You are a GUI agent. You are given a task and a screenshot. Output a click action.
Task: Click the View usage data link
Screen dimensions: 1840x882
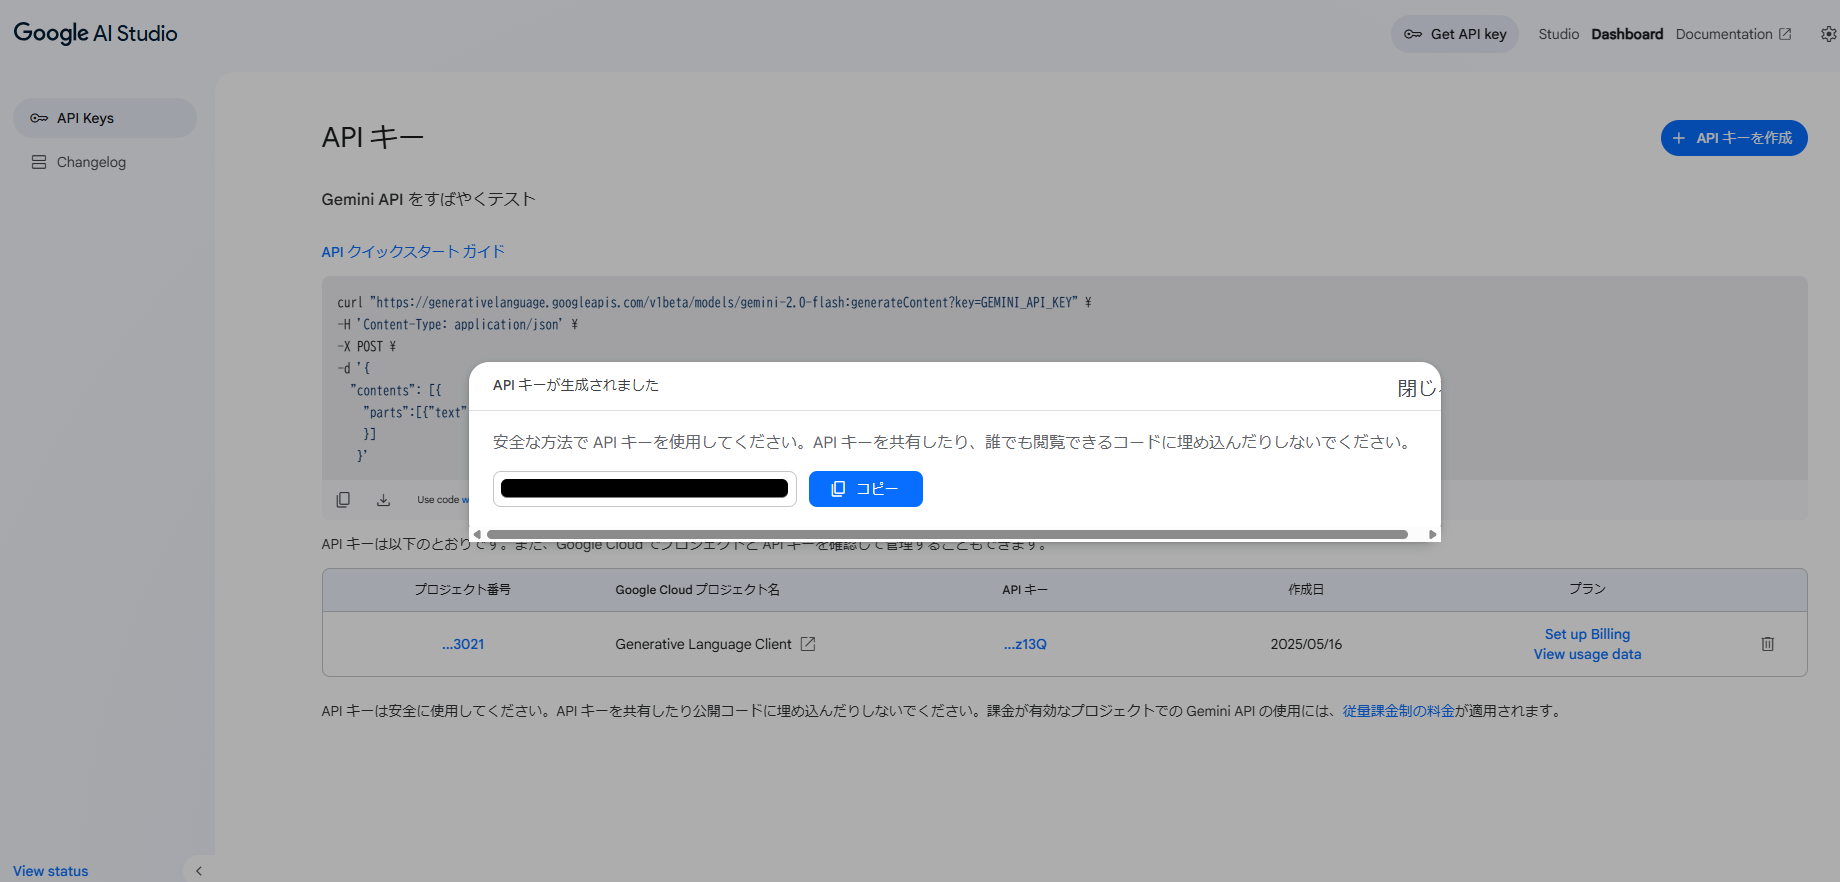(1587, 654)
